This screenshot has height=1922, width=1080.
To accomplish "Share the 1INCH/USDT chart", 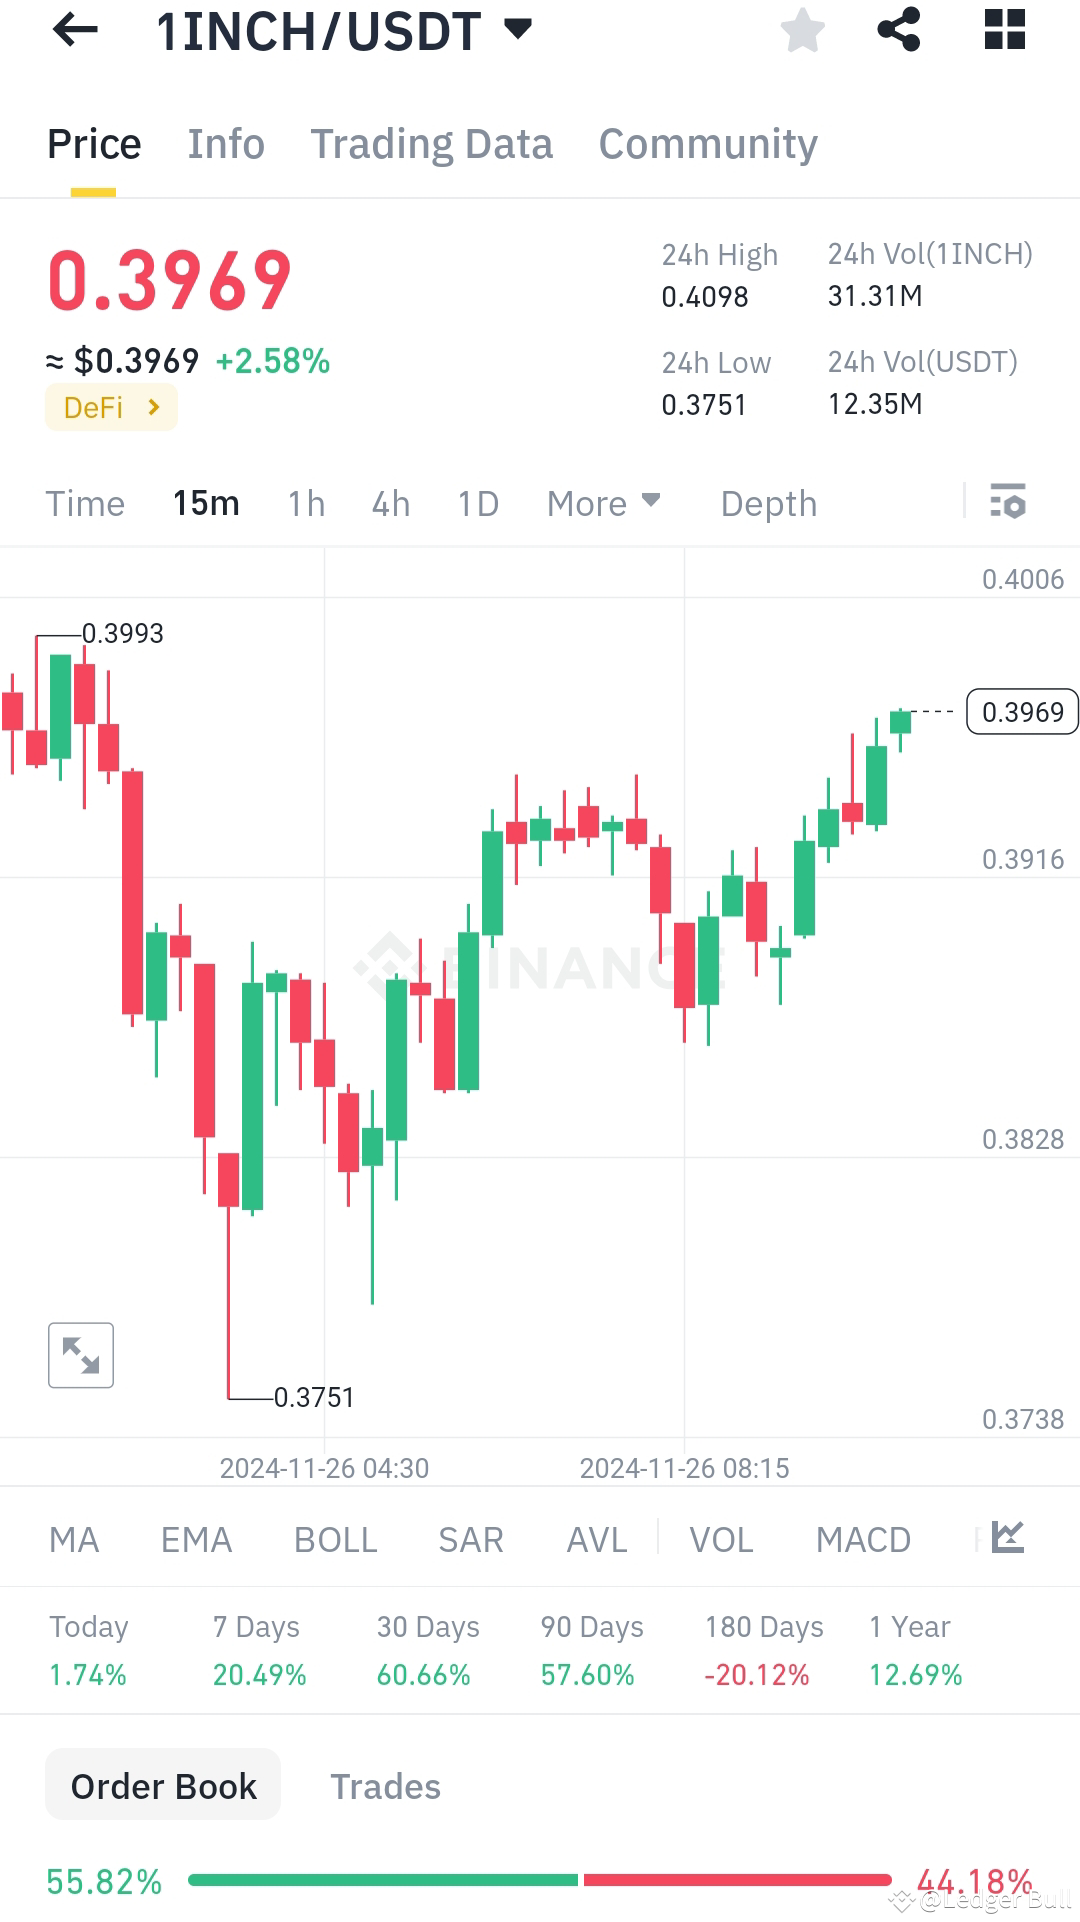I will click(x=898, y=30).
